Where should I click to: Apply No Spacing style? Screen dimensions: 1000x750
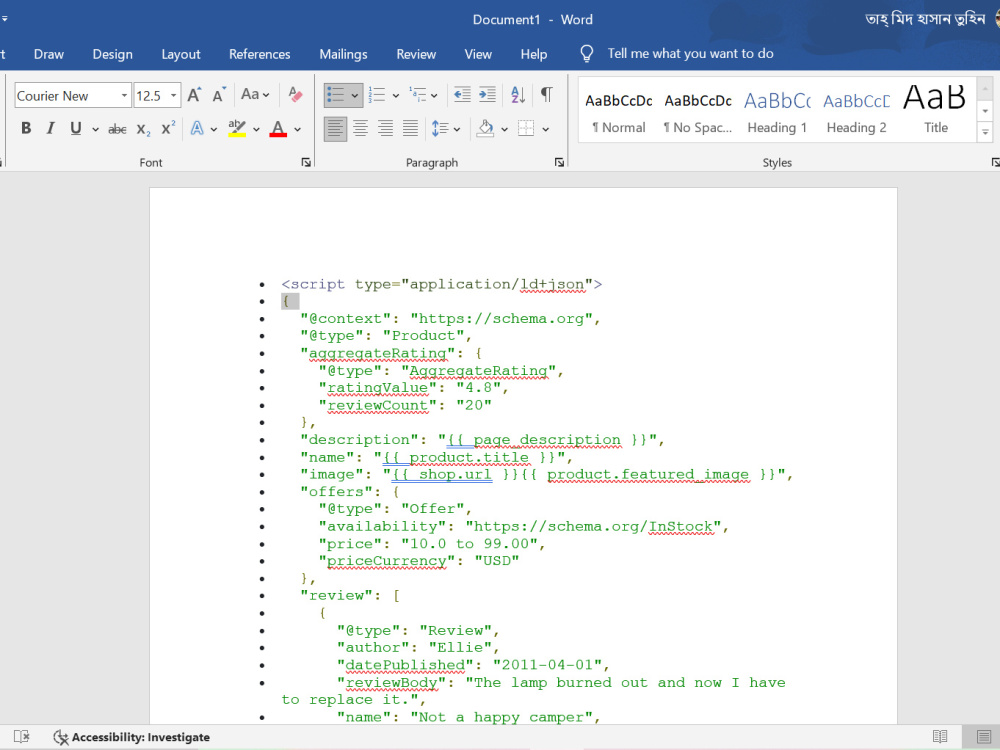coord(698,112)
